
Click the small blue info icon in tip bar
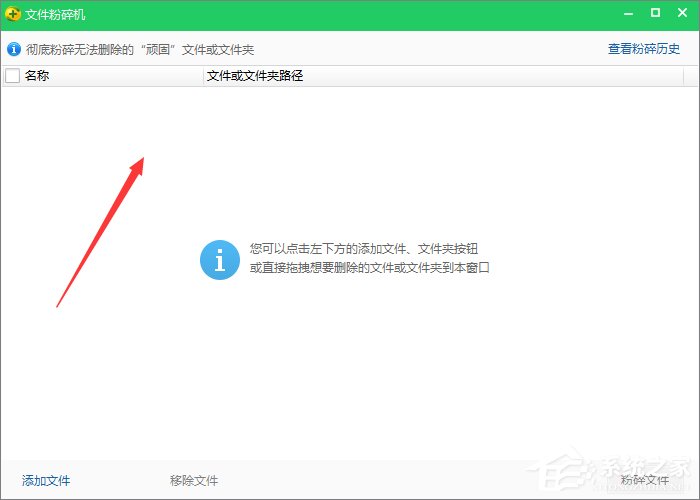click(x=13, y=49)
